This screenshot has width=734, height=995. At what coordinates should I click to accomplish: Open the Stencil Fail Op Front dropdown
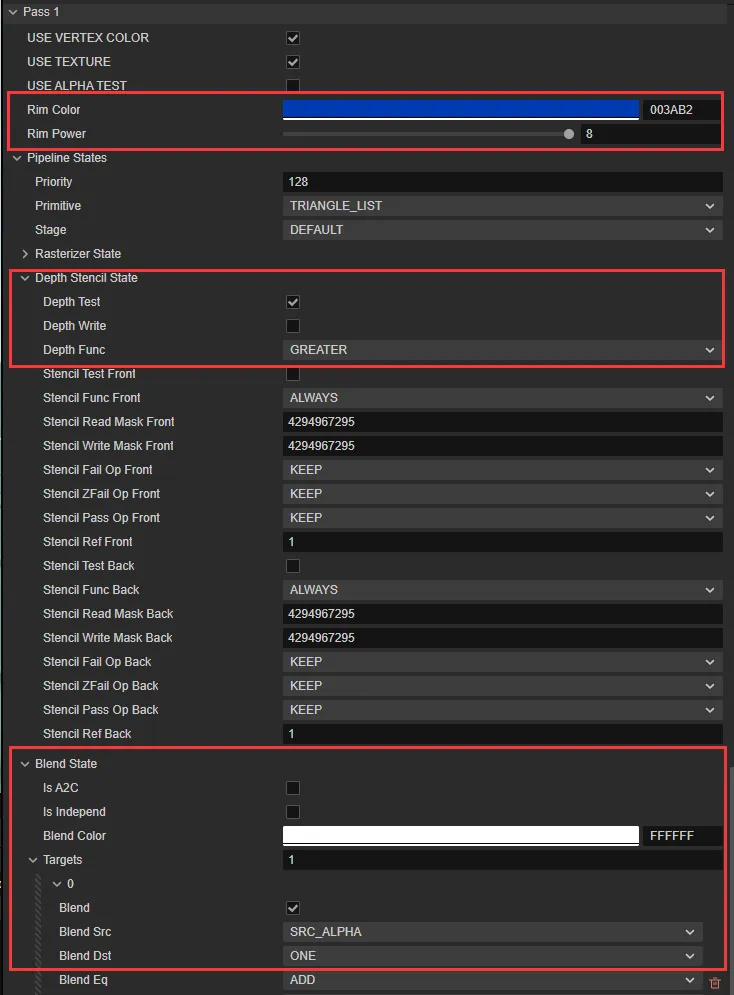502,470
